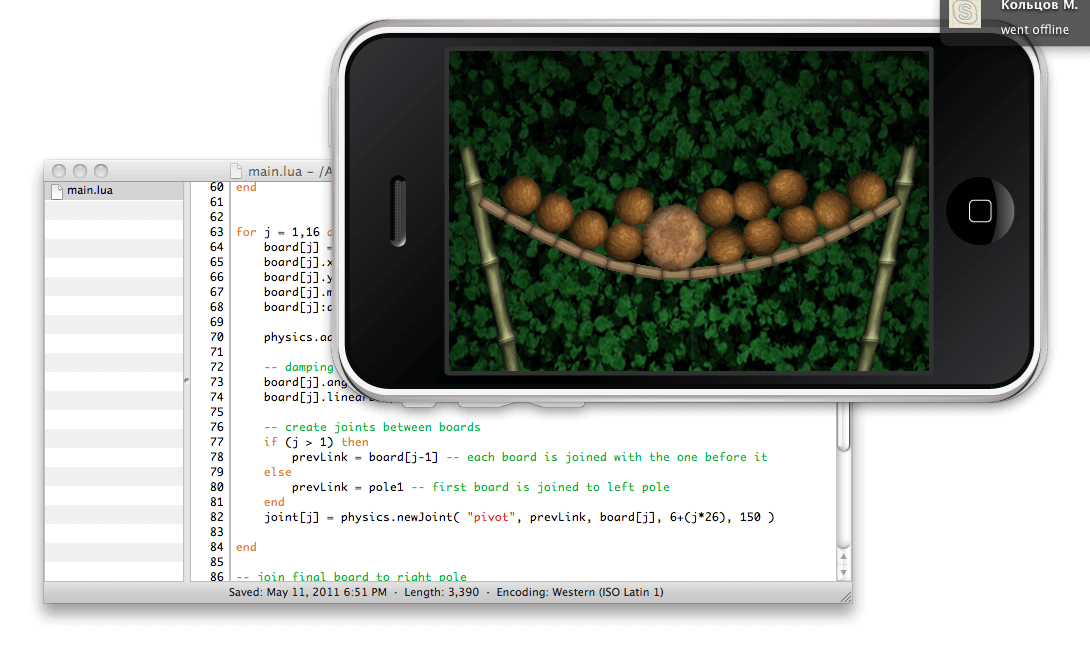Image resolution: width=1090 pixels, height=664 pixels.
Task: Click the sidebar splitter handle
Action: tap(186, 380)
